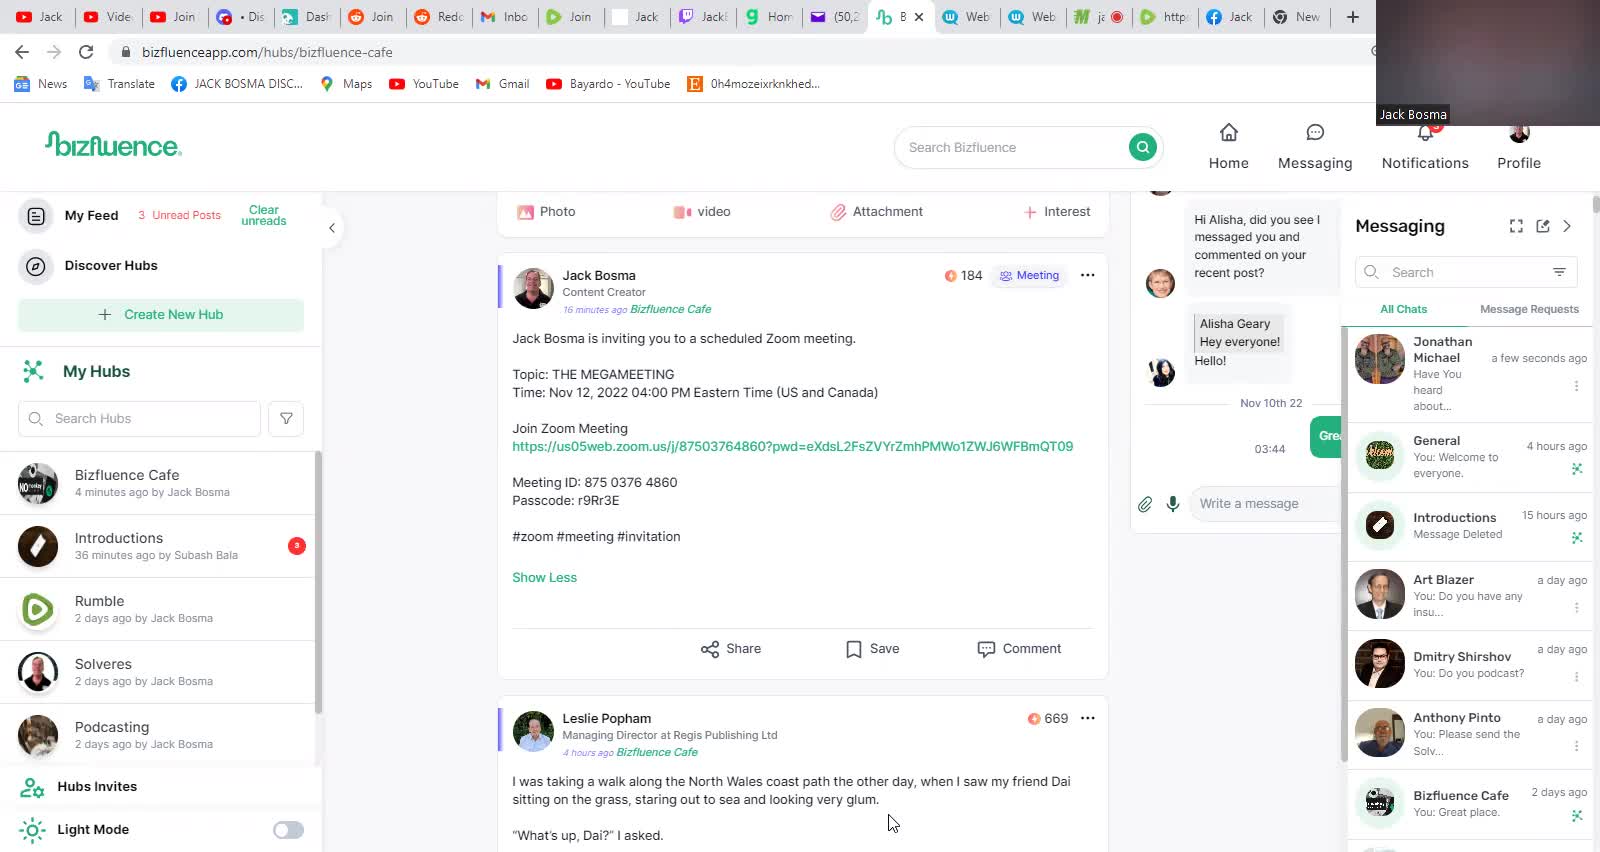
Task: Add an Interest to the post
Action: 1057,212
